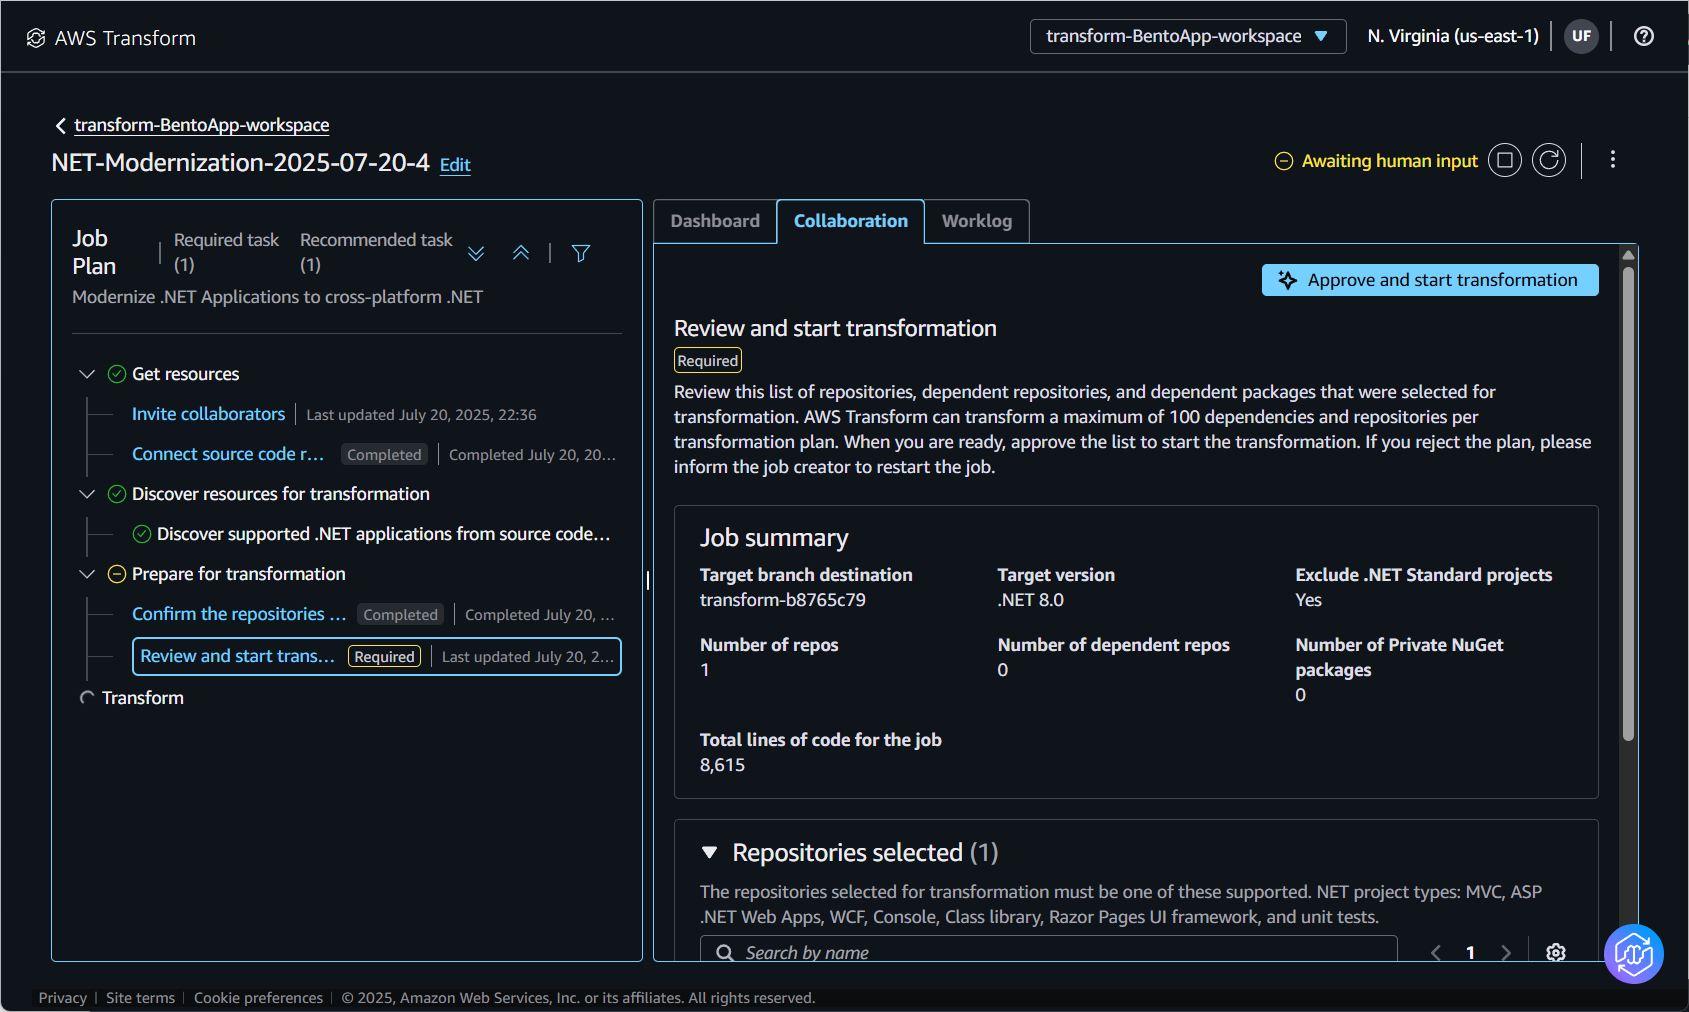This screenshot has height=1012, width=1689.
Task: Click the back arrow beside transform-BentoApp-workspace
Action: (x=61, y=125)
